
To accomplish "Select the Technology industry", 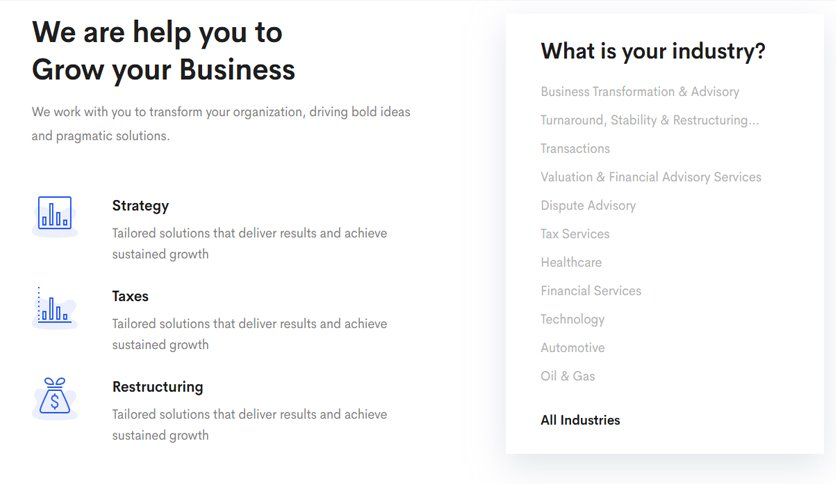I will pyautogui.click(x=572, y=319).
